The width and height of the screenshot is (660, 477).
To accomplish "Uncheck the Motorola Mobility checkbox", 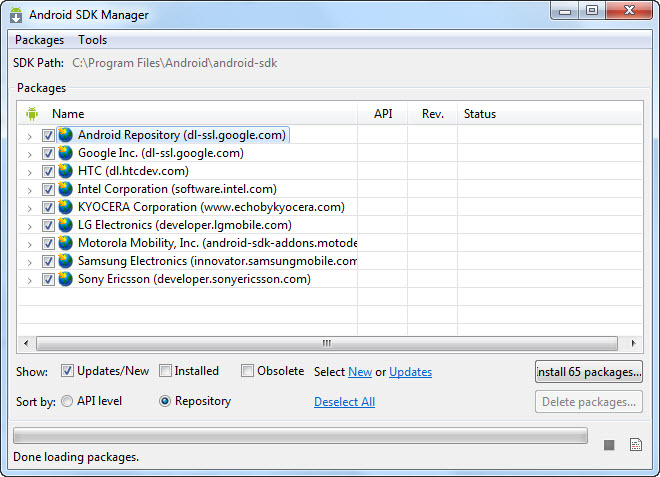I will 48,243.
